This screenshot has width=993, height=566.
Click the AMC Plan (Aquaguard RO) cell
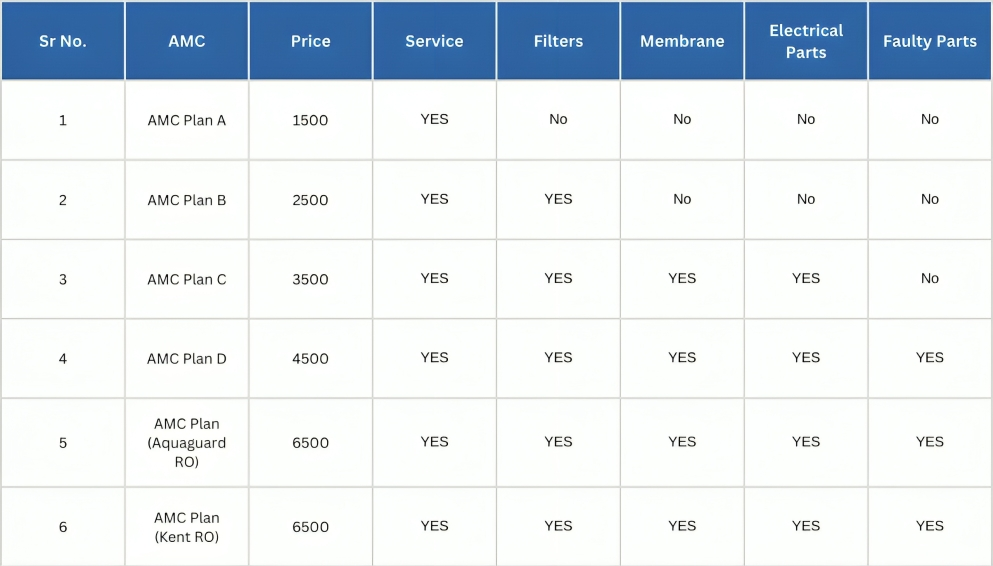pos(187,443)
